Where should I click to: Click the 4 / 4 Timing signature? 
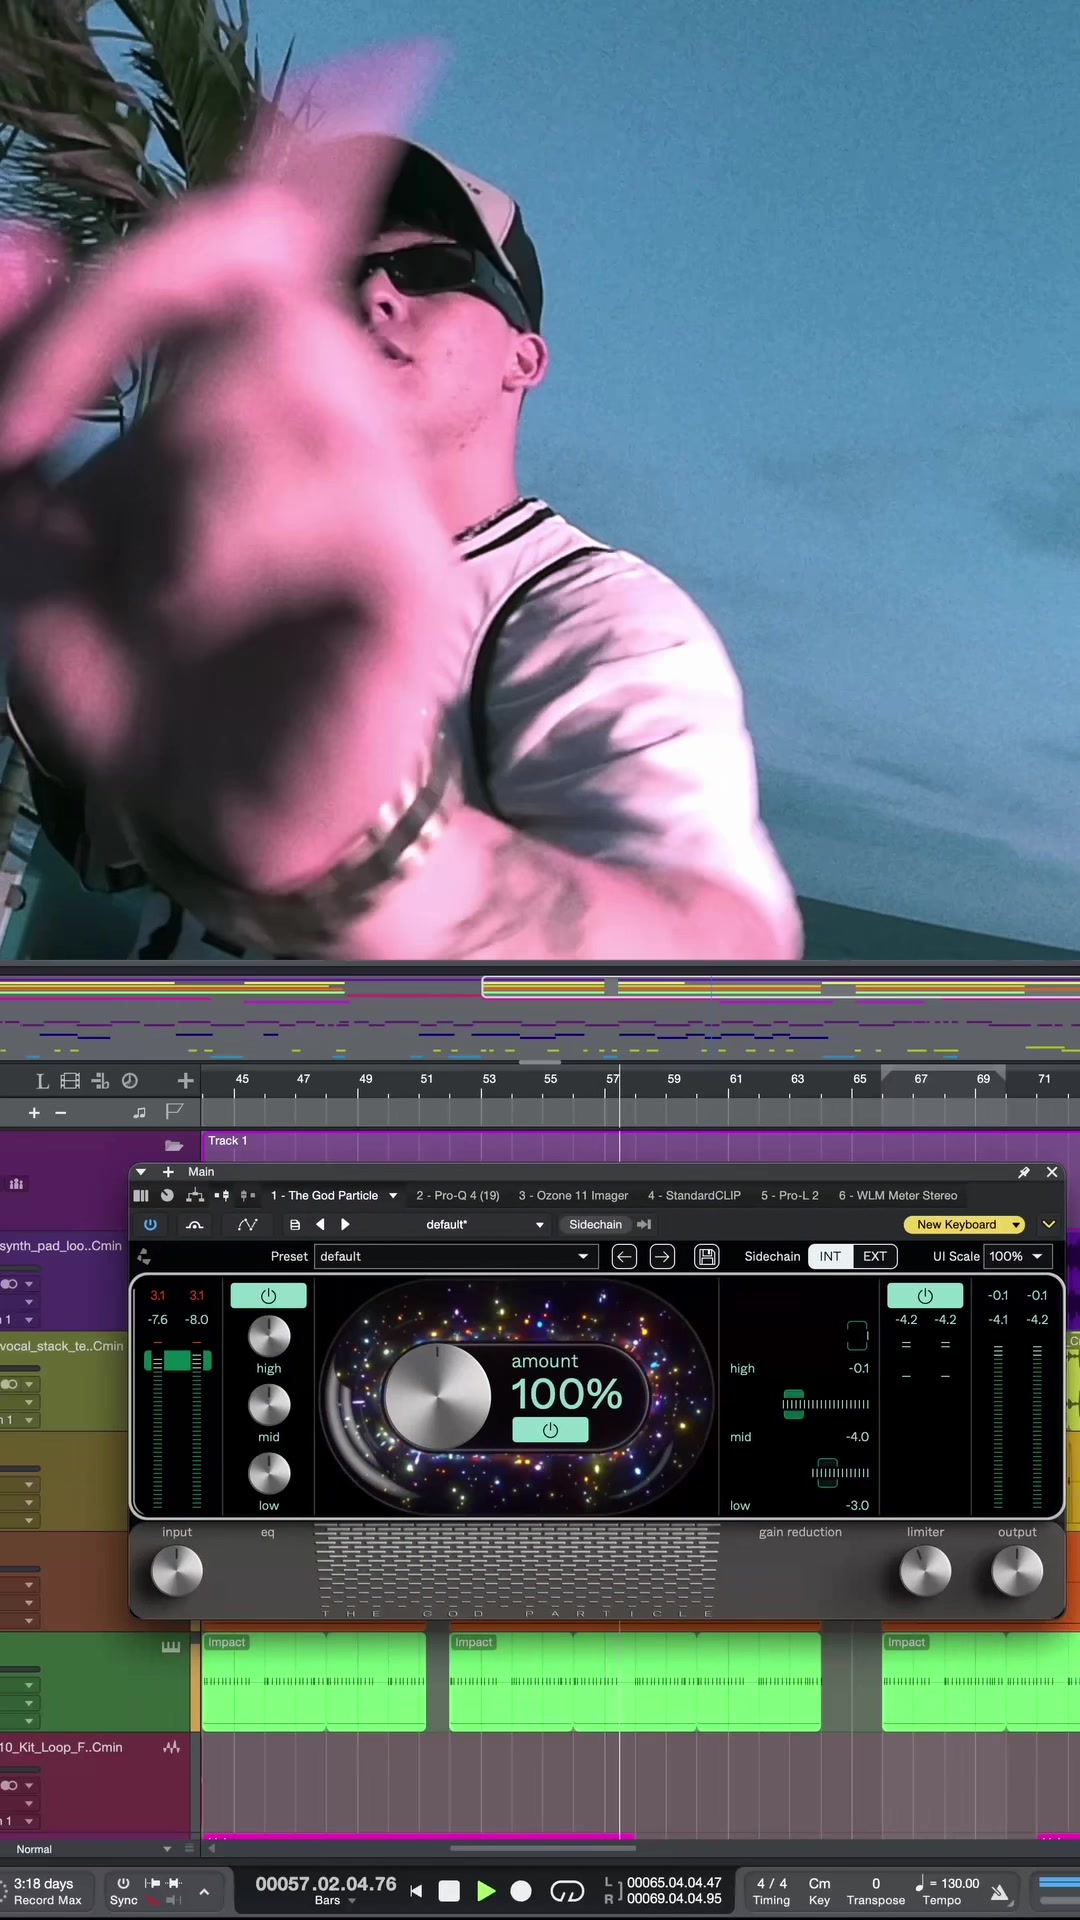tap(771, 1884)
